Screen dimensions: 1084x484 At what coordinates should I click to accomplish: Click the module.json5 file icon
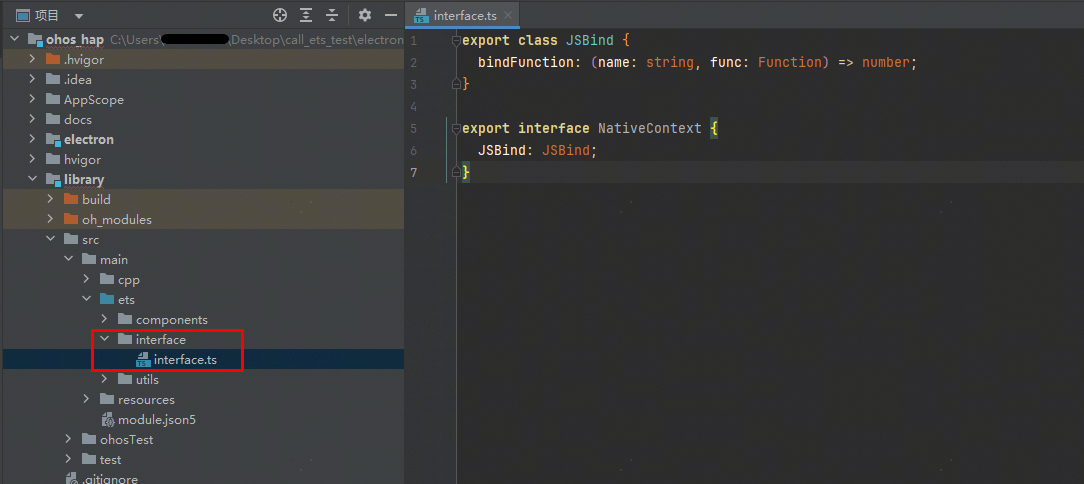108,420
